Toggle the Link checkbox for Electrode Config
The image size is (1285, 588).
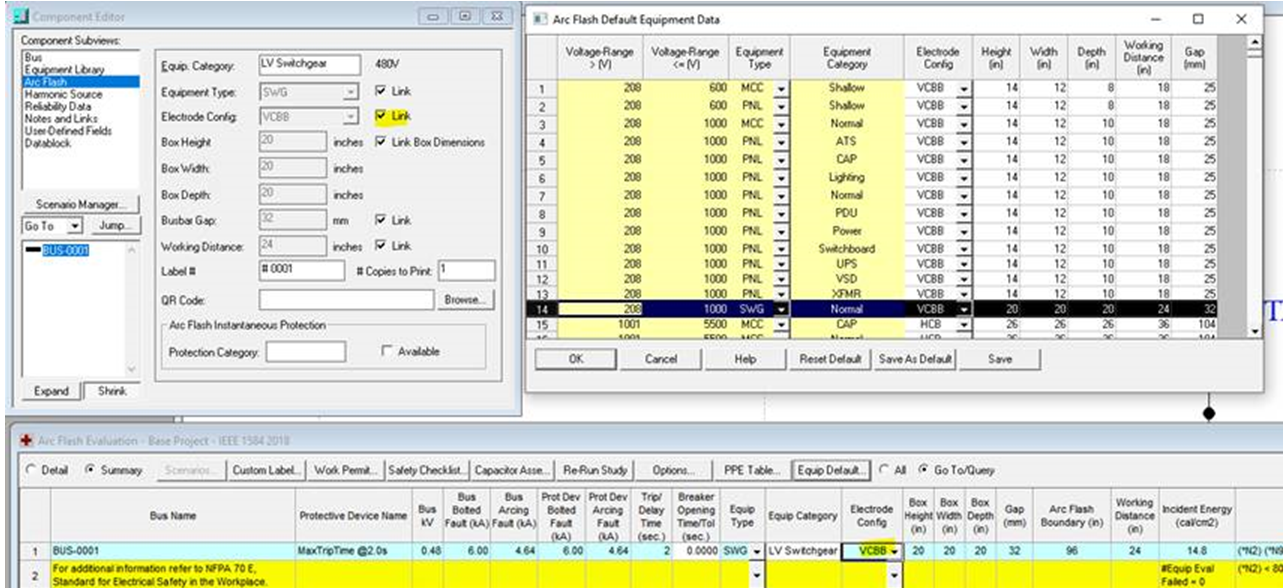381,116
